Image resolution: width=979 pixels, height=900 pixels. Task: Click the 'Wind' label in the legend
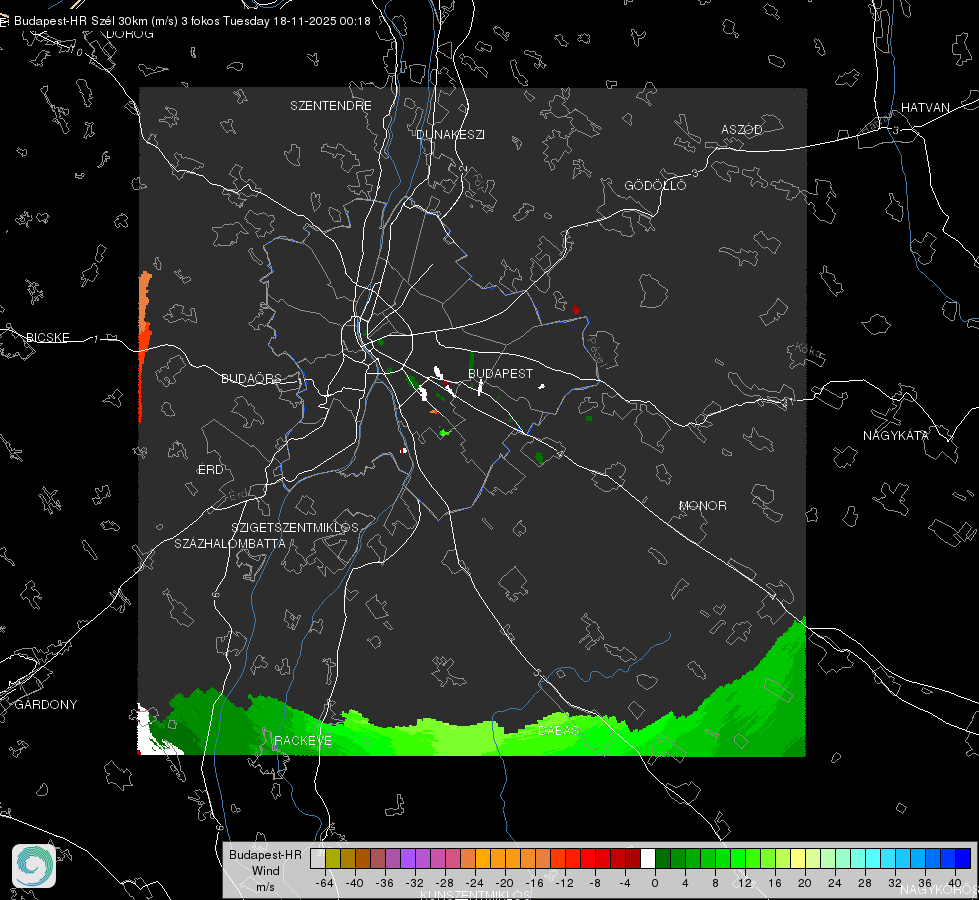[x=265, y=870]
